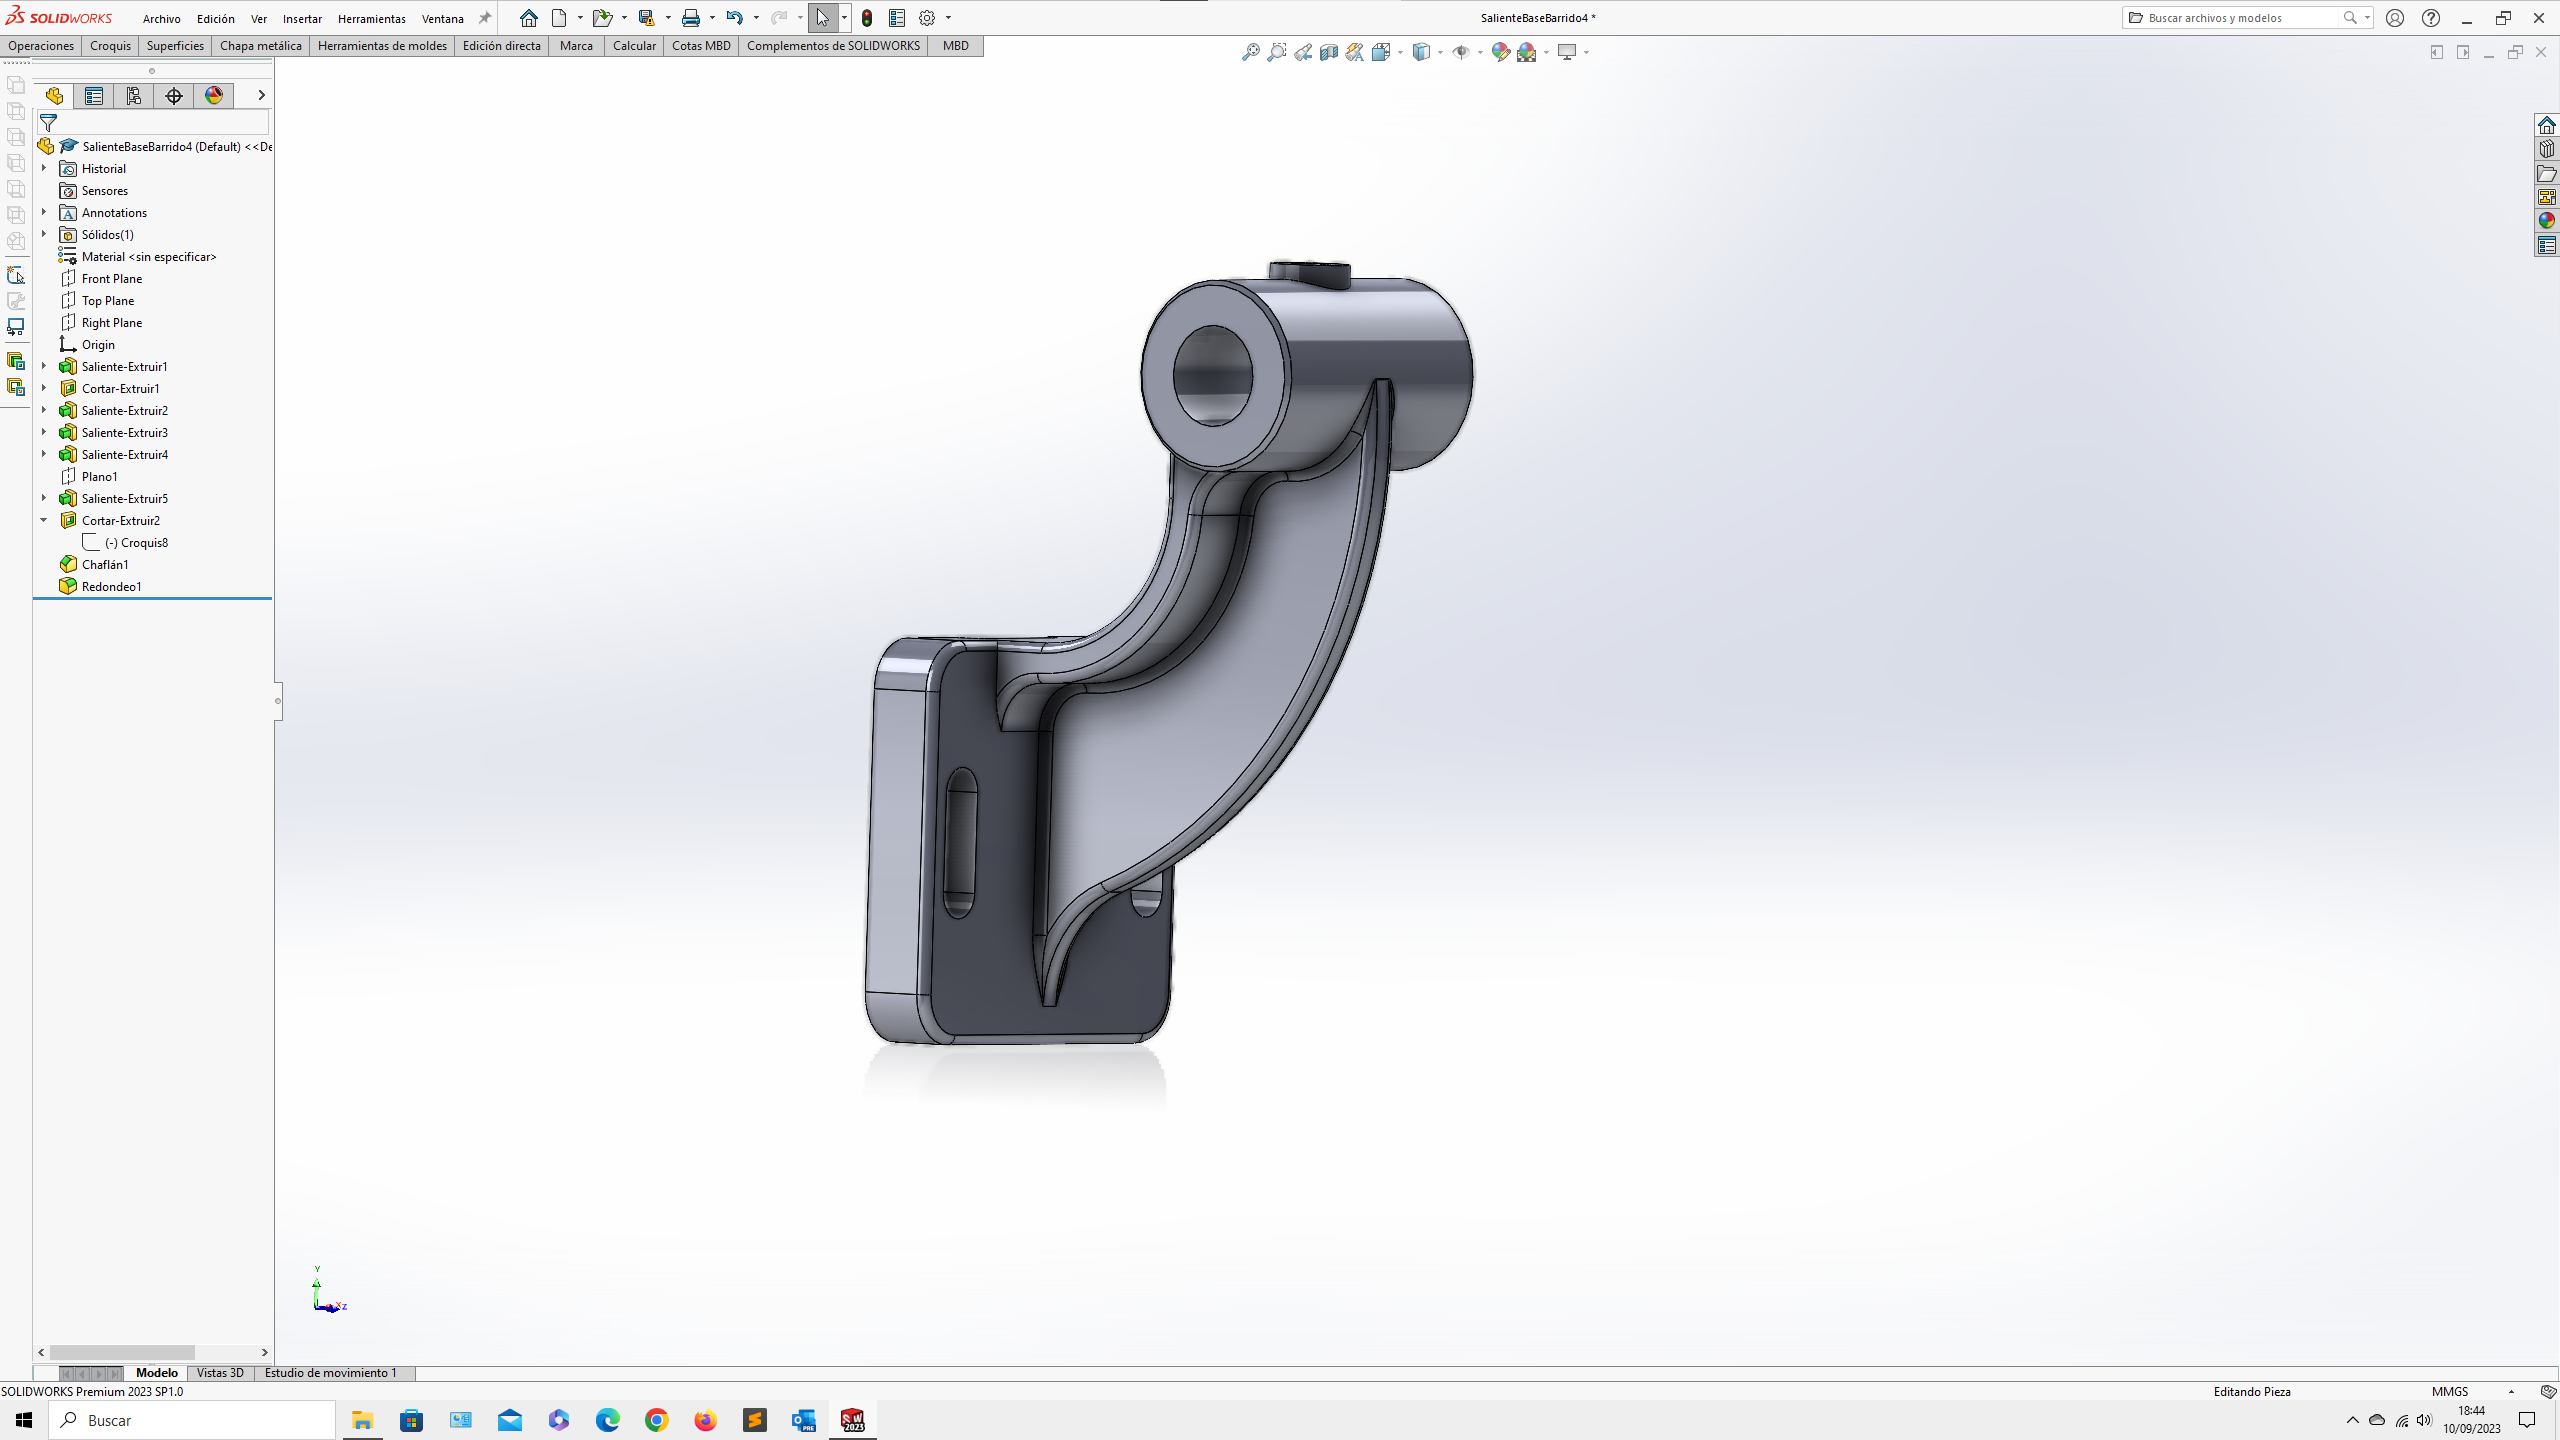Expand Saliente-Extruir5 feature
The width and height of the screenshot is (2560, 1440).
[44, 498]
